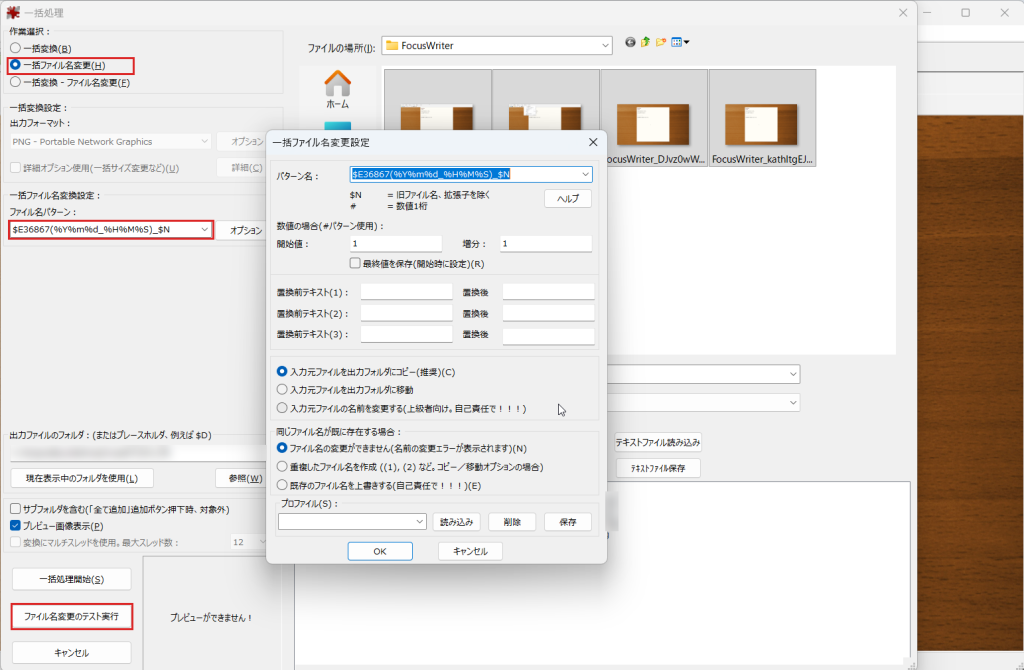Viewport: 1024px width, 670px height.
Task: Close the 一括処理 window
Action: click(903, 12)
